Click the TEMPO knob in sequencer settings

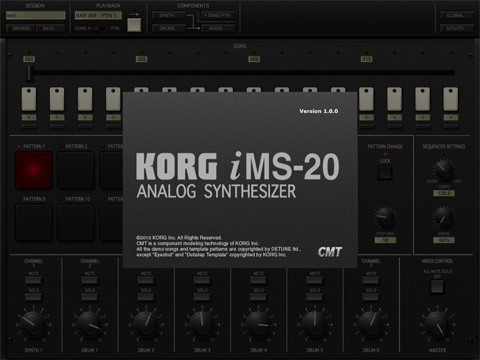click(x=444, y=170)
